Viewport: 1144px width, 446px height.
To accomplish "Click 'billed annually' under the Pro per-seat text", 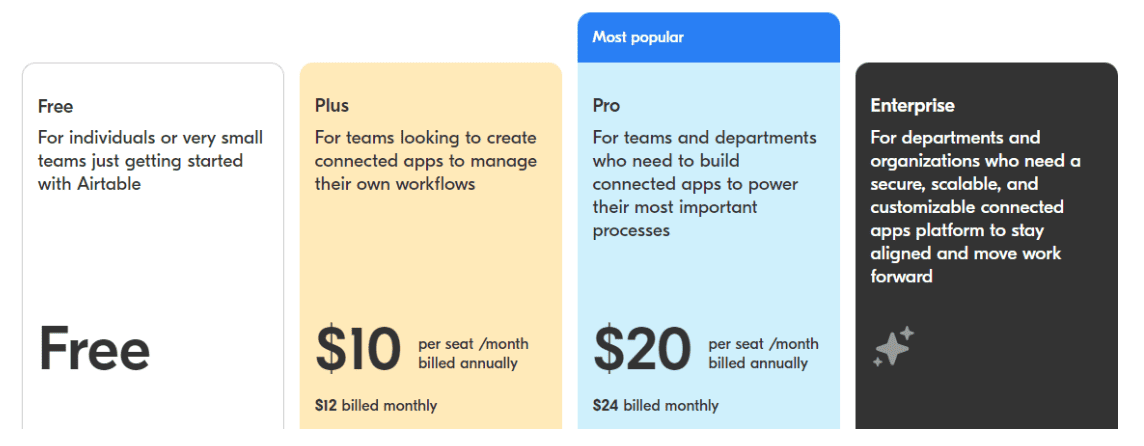I will [x=758, y=364].
